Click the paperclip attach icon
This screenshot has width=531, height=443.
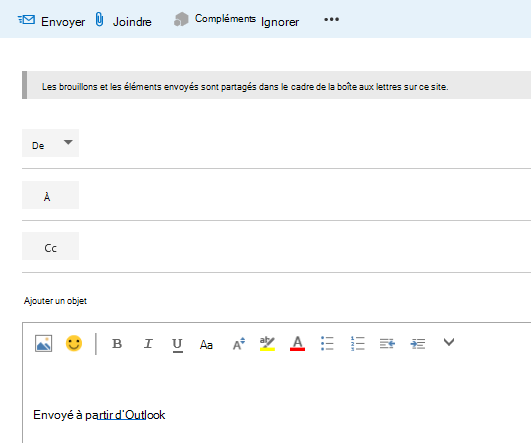[x=99, y=19]
